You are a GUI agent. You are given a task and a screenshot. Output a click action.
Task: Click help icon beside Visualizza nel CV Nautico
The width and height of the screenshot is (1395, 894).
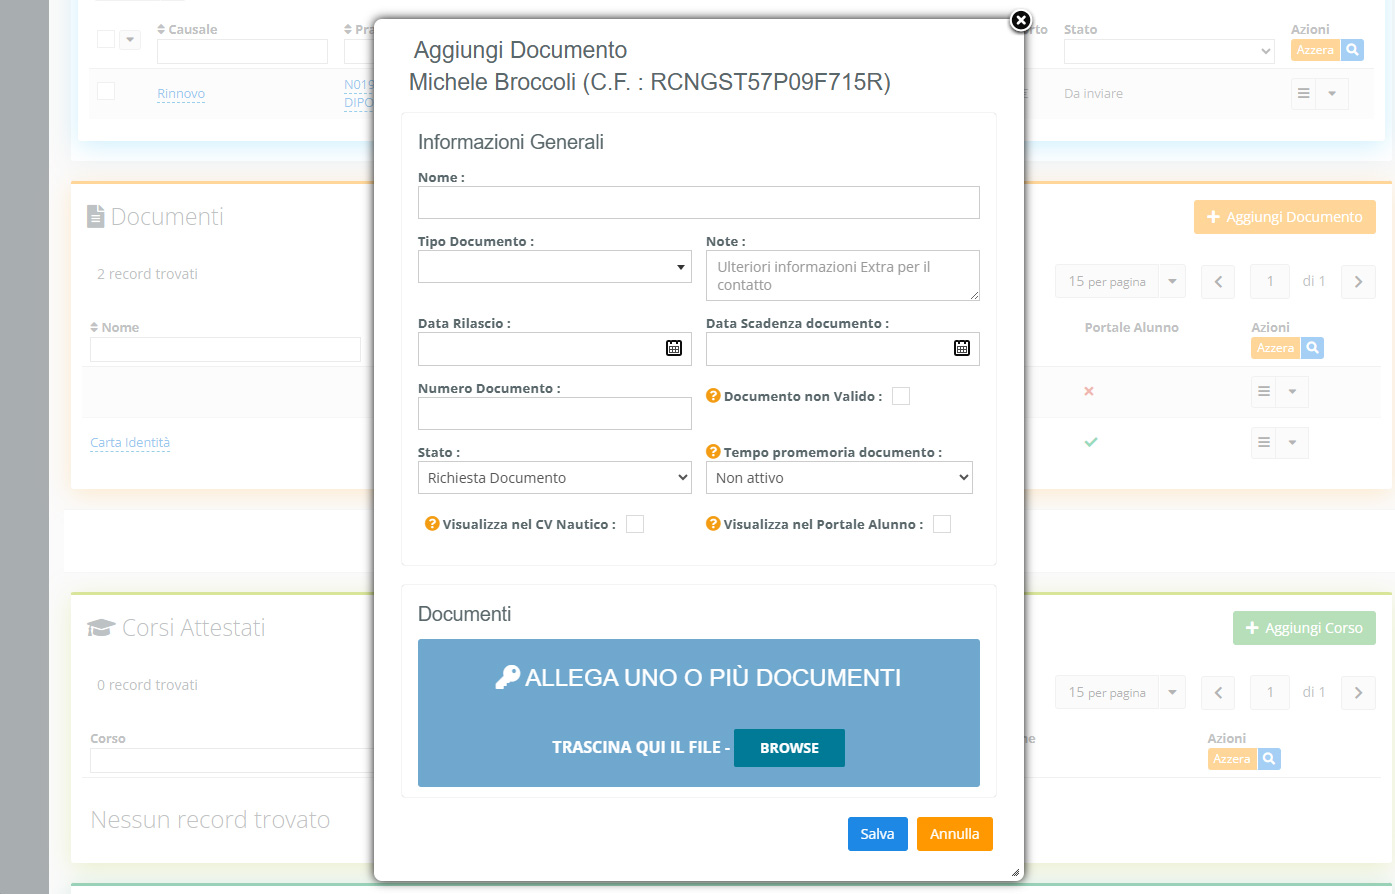click(432, 524)
